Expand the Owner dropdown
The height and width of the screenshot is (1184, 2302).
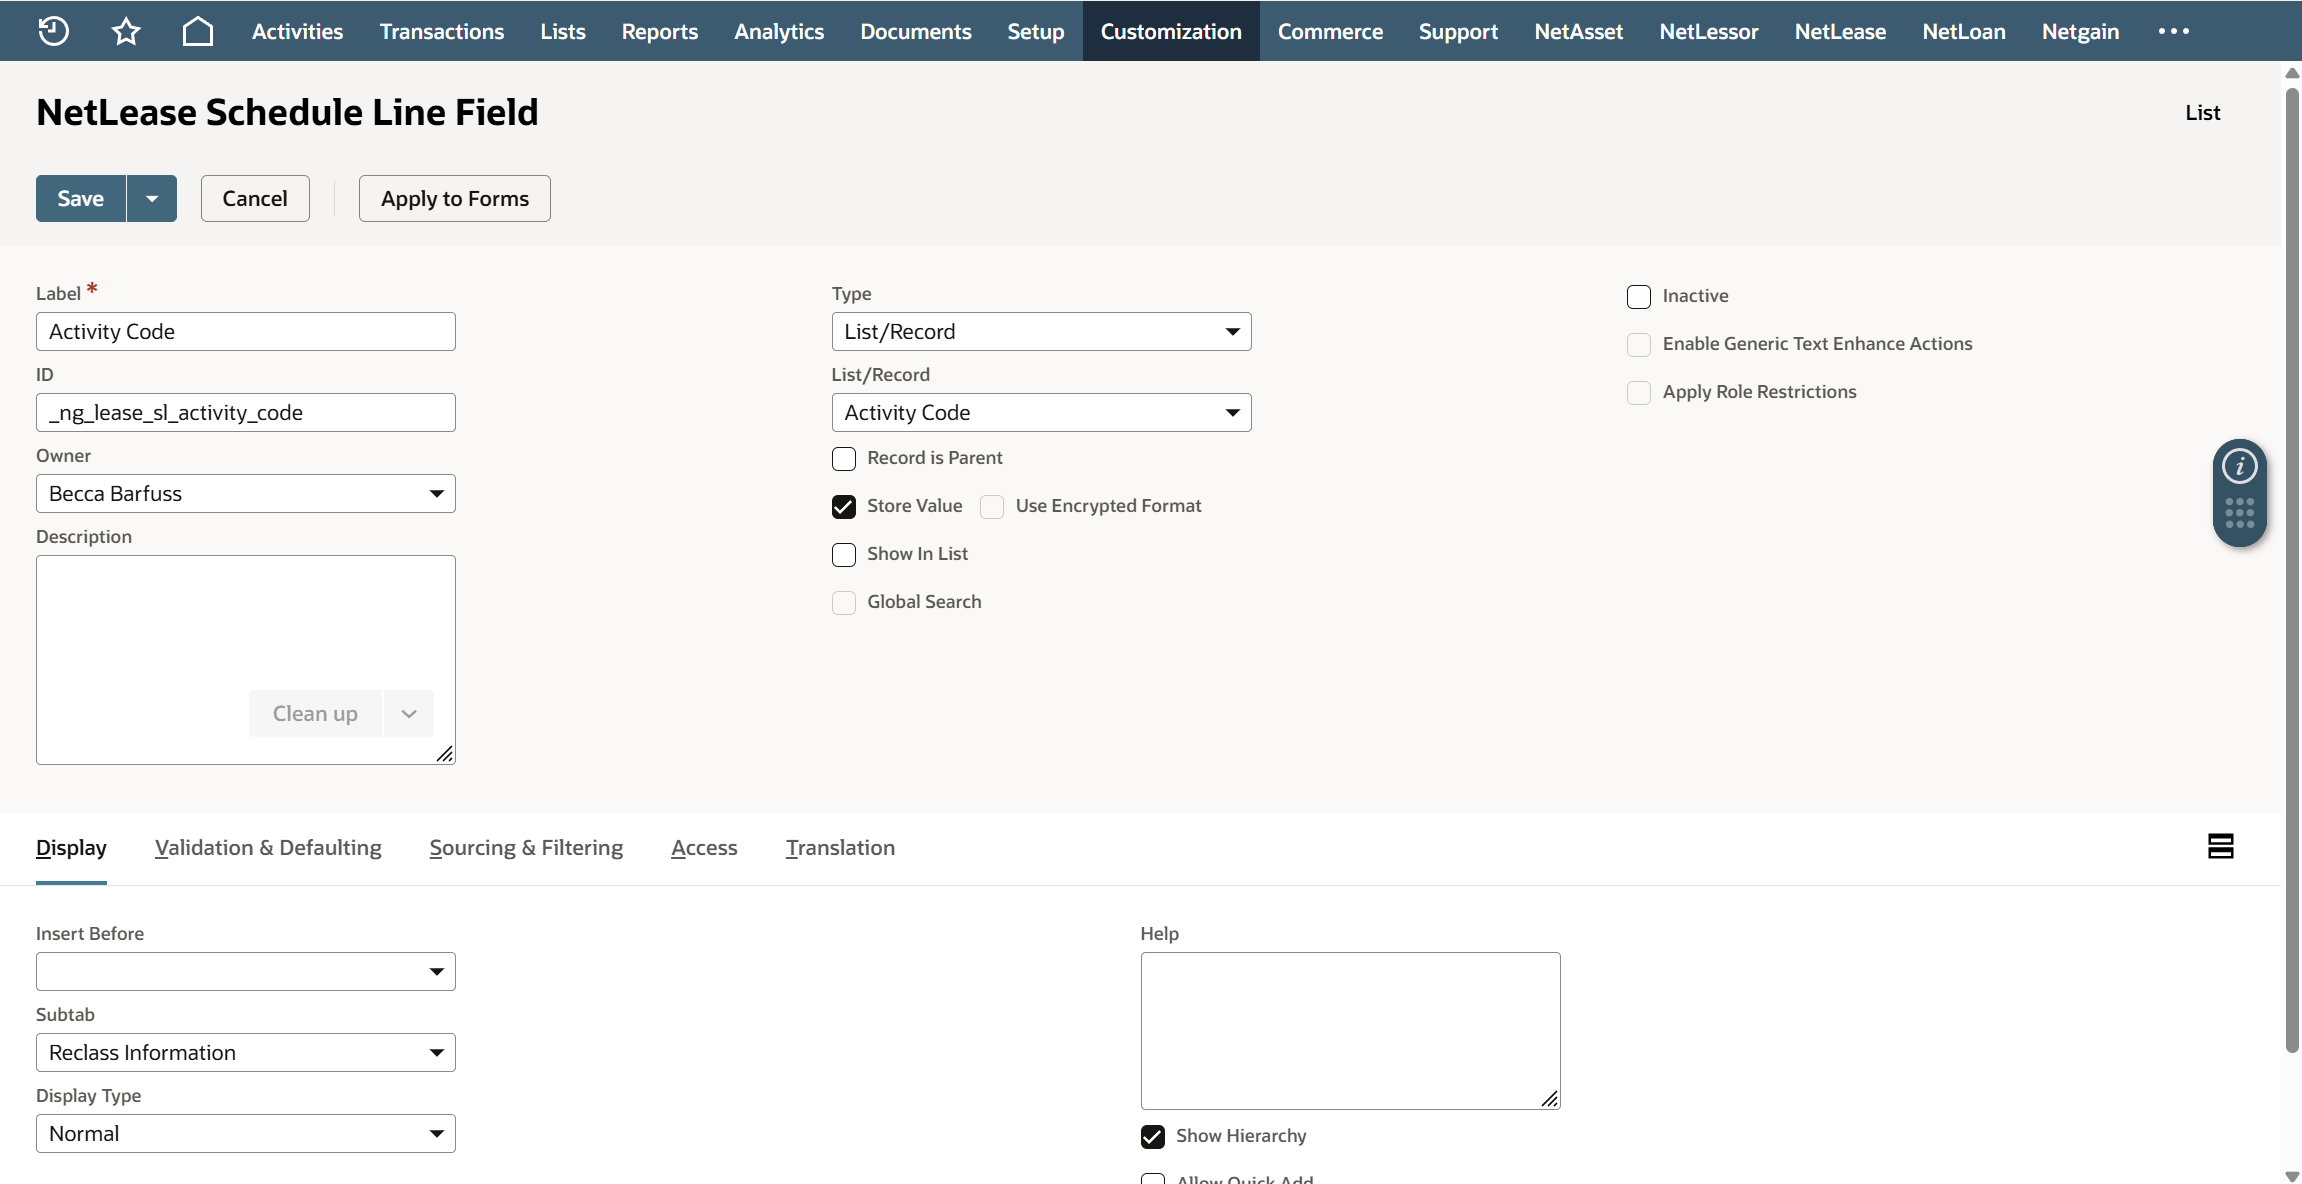(x=245, y=494)
